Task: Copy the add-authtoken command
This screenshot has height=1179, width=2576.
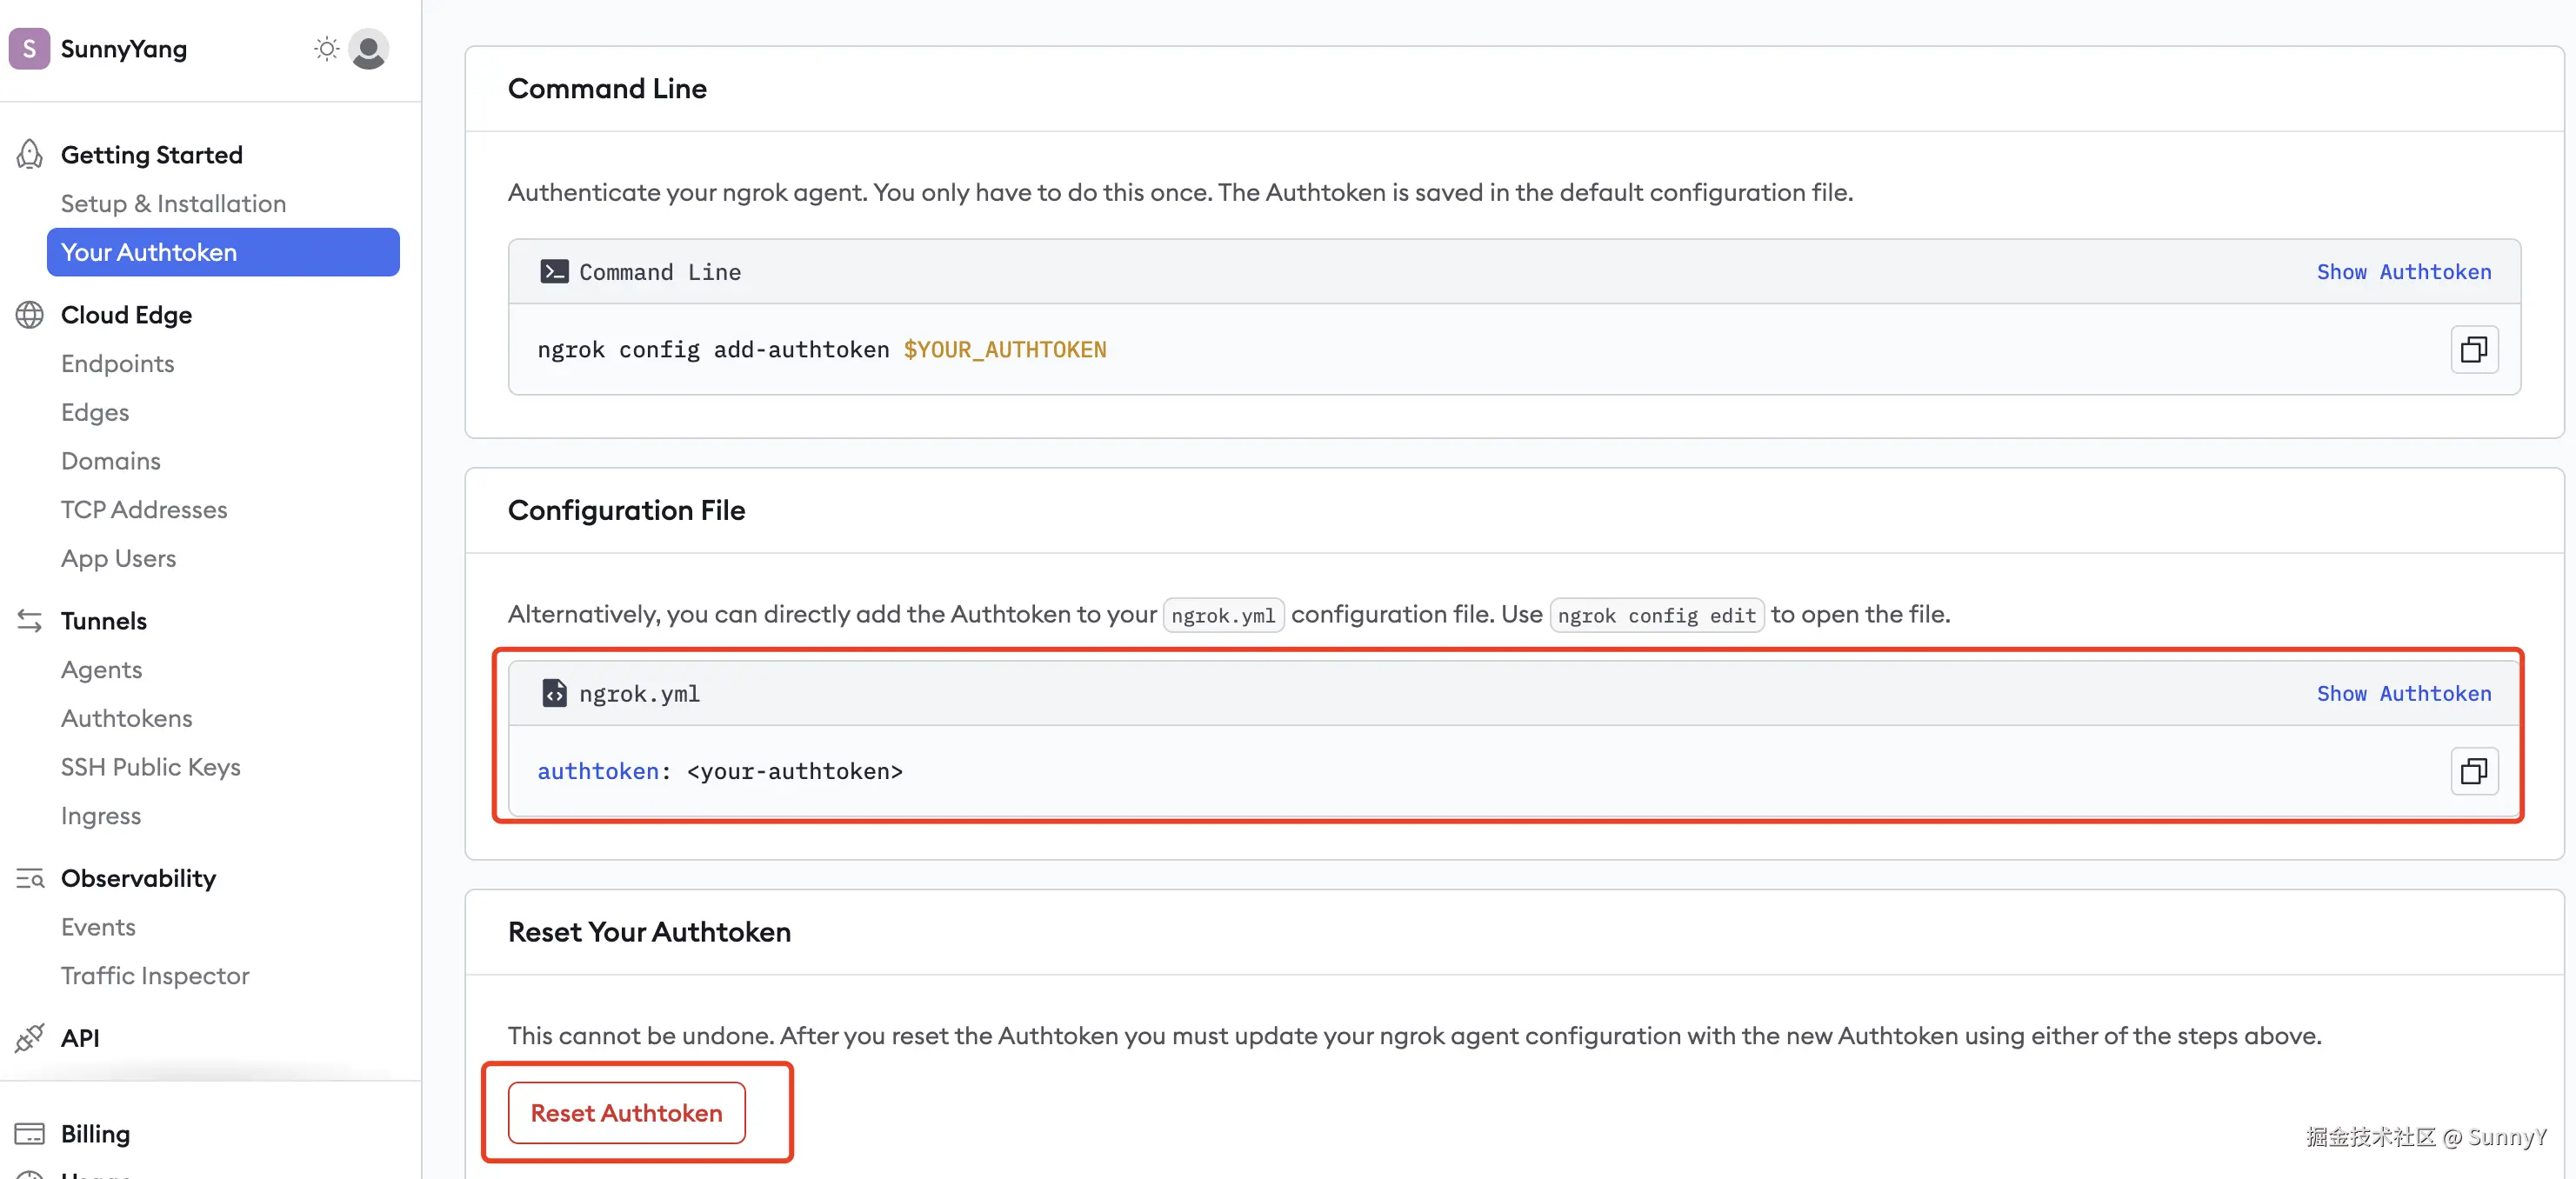Action: pyautogui.click(x=2473, y=349)
